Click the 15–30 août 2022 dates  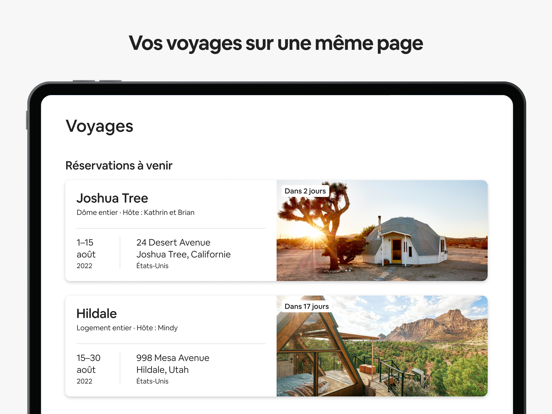pyautogui.click(x=88, y=369)
